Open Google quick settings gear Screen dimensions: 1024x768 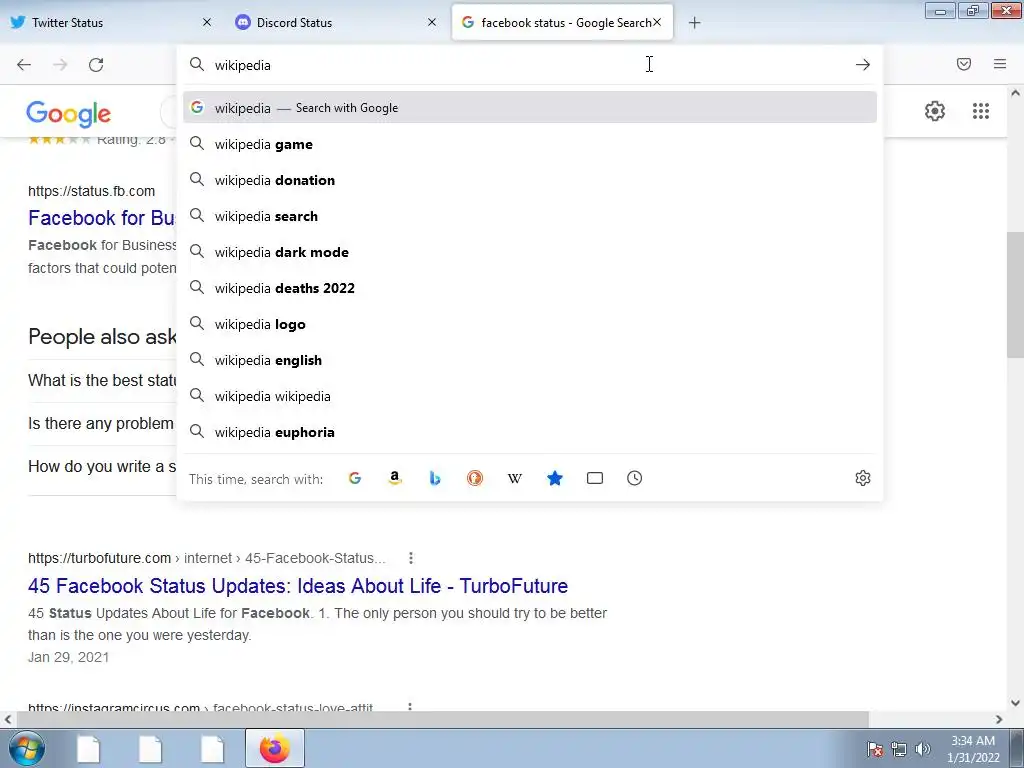coord(935,111)
